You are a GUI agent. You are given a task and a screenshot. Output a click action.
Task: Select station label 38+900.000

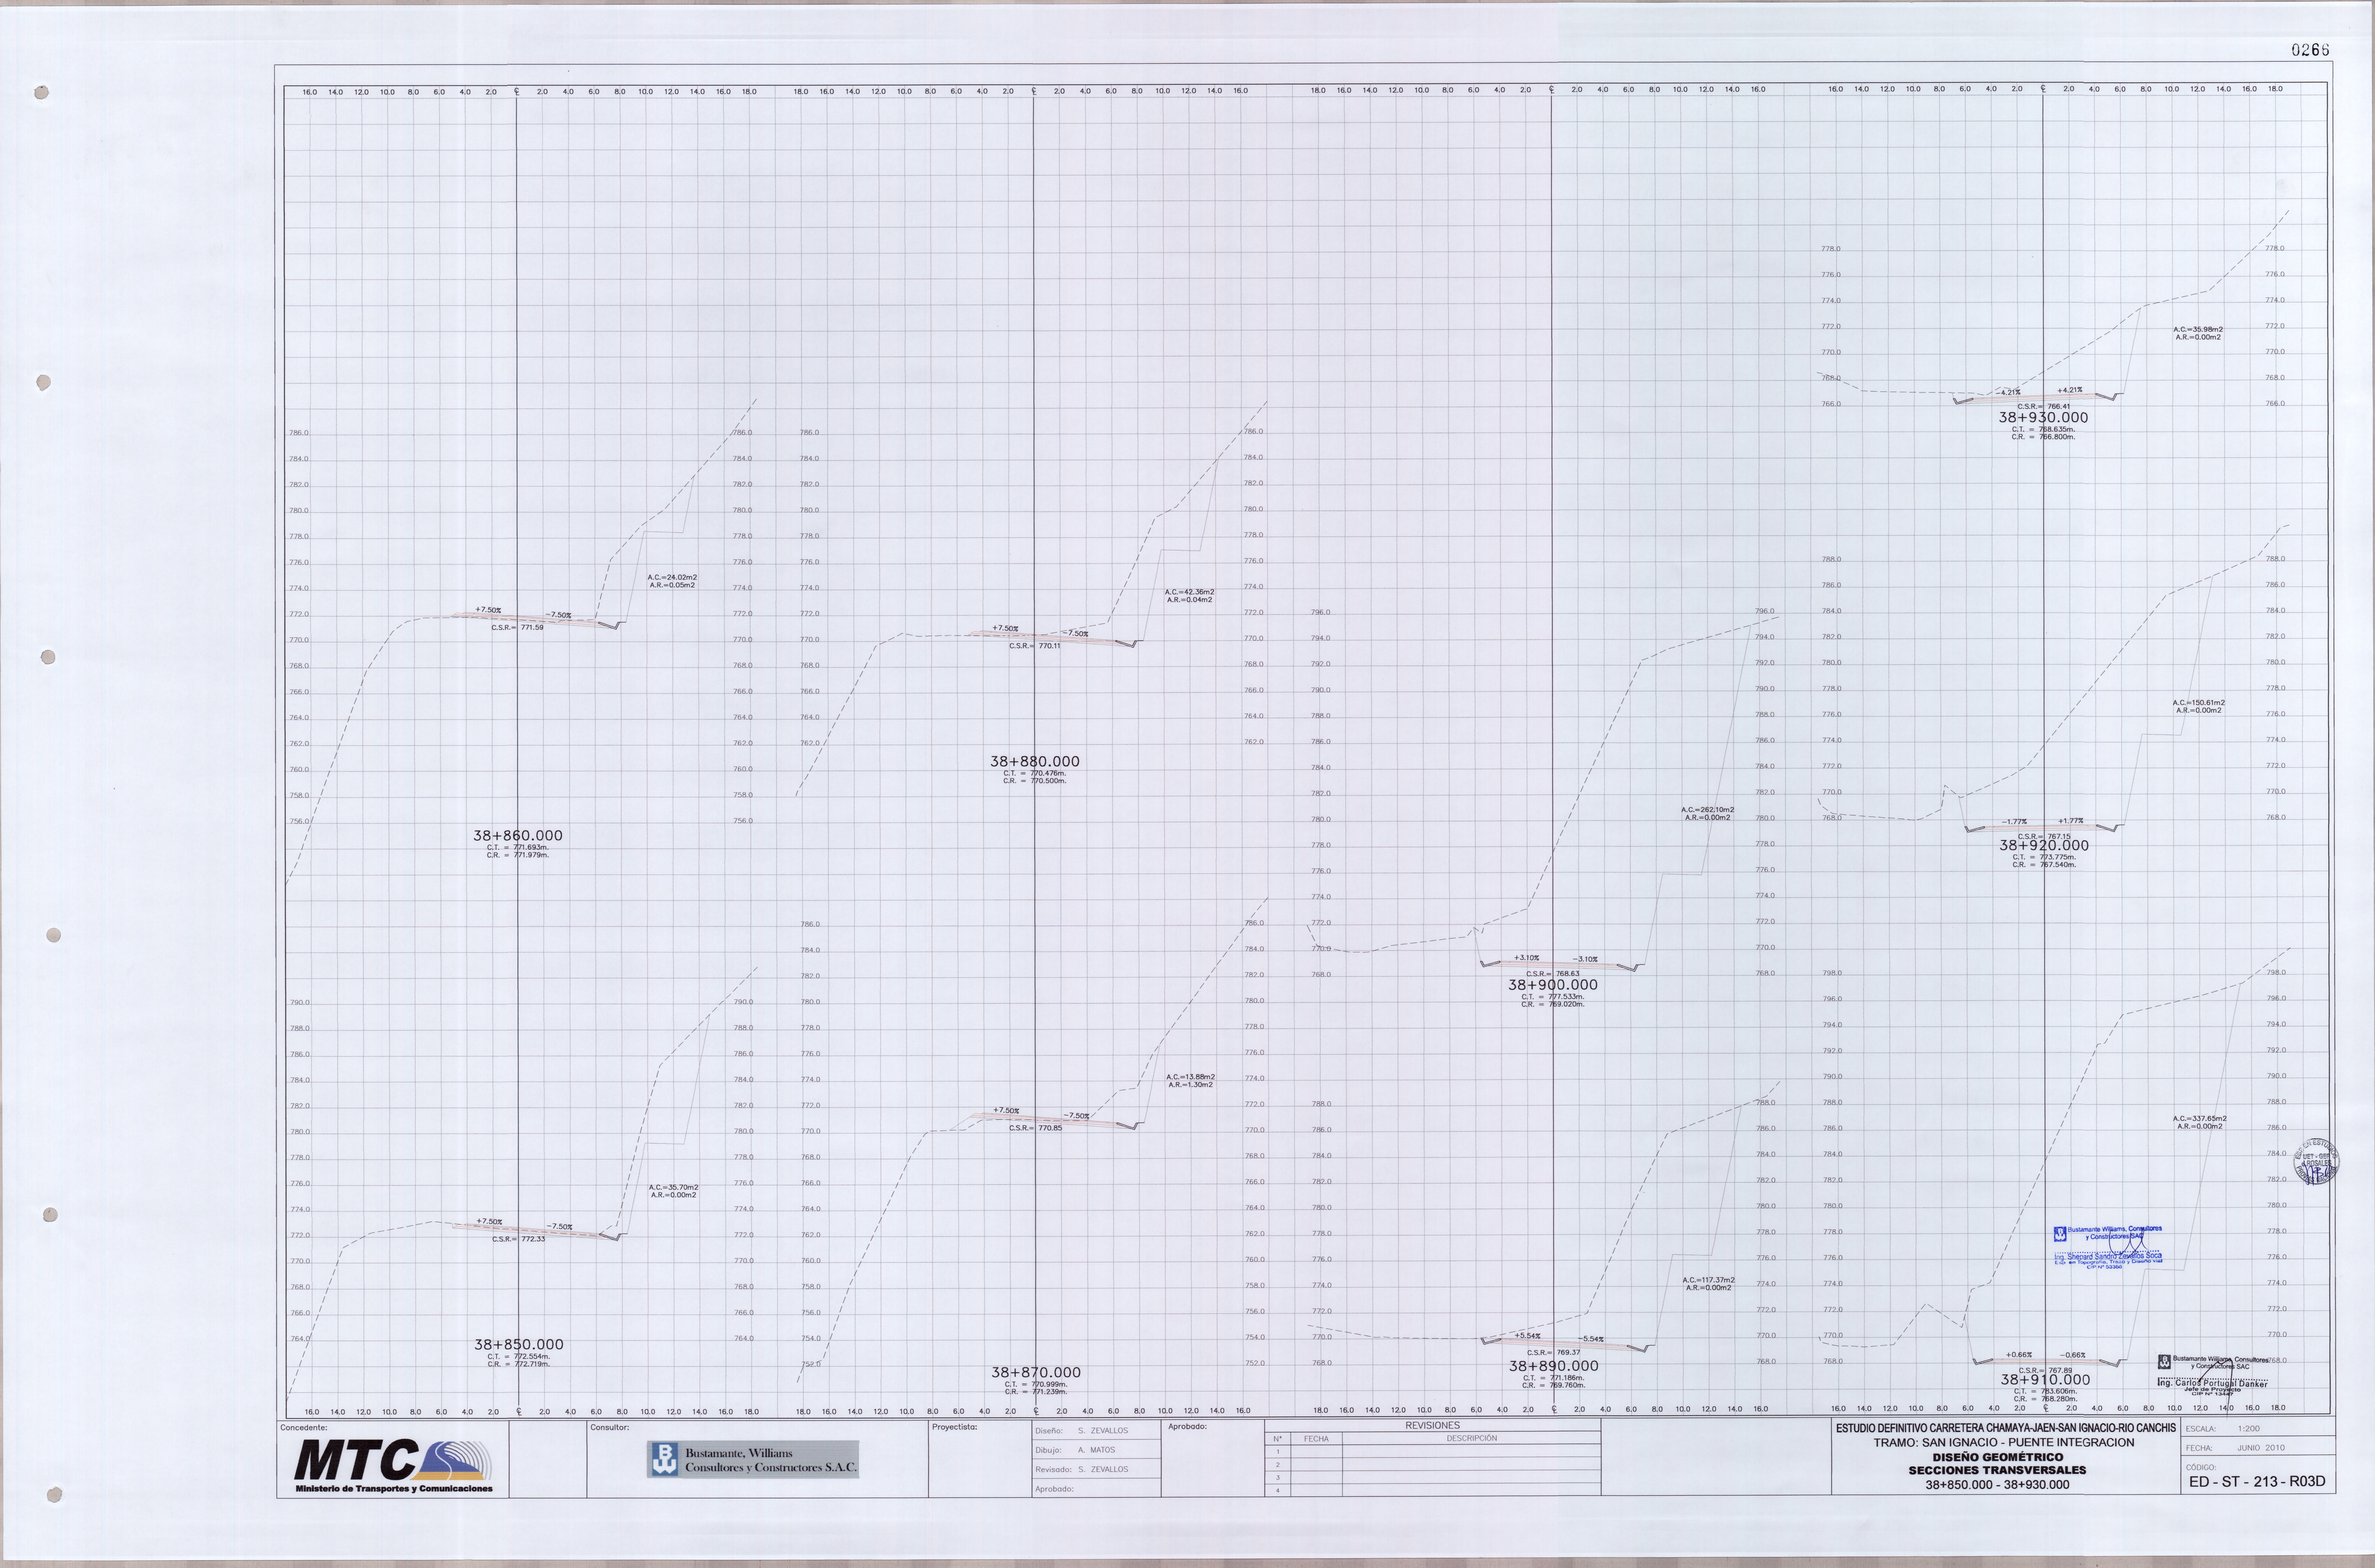pyautogui.click(x=1553, y=985)
